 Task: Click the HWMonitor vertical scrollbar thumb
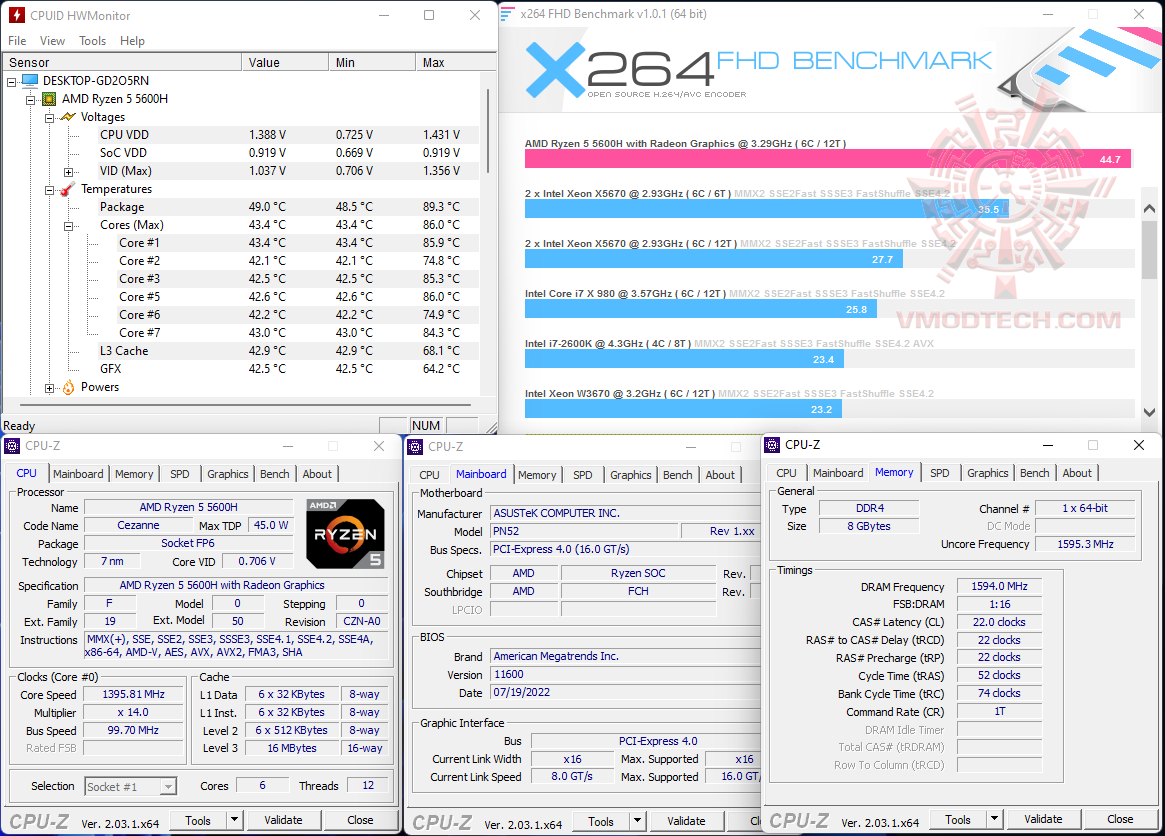pos(488,131)
